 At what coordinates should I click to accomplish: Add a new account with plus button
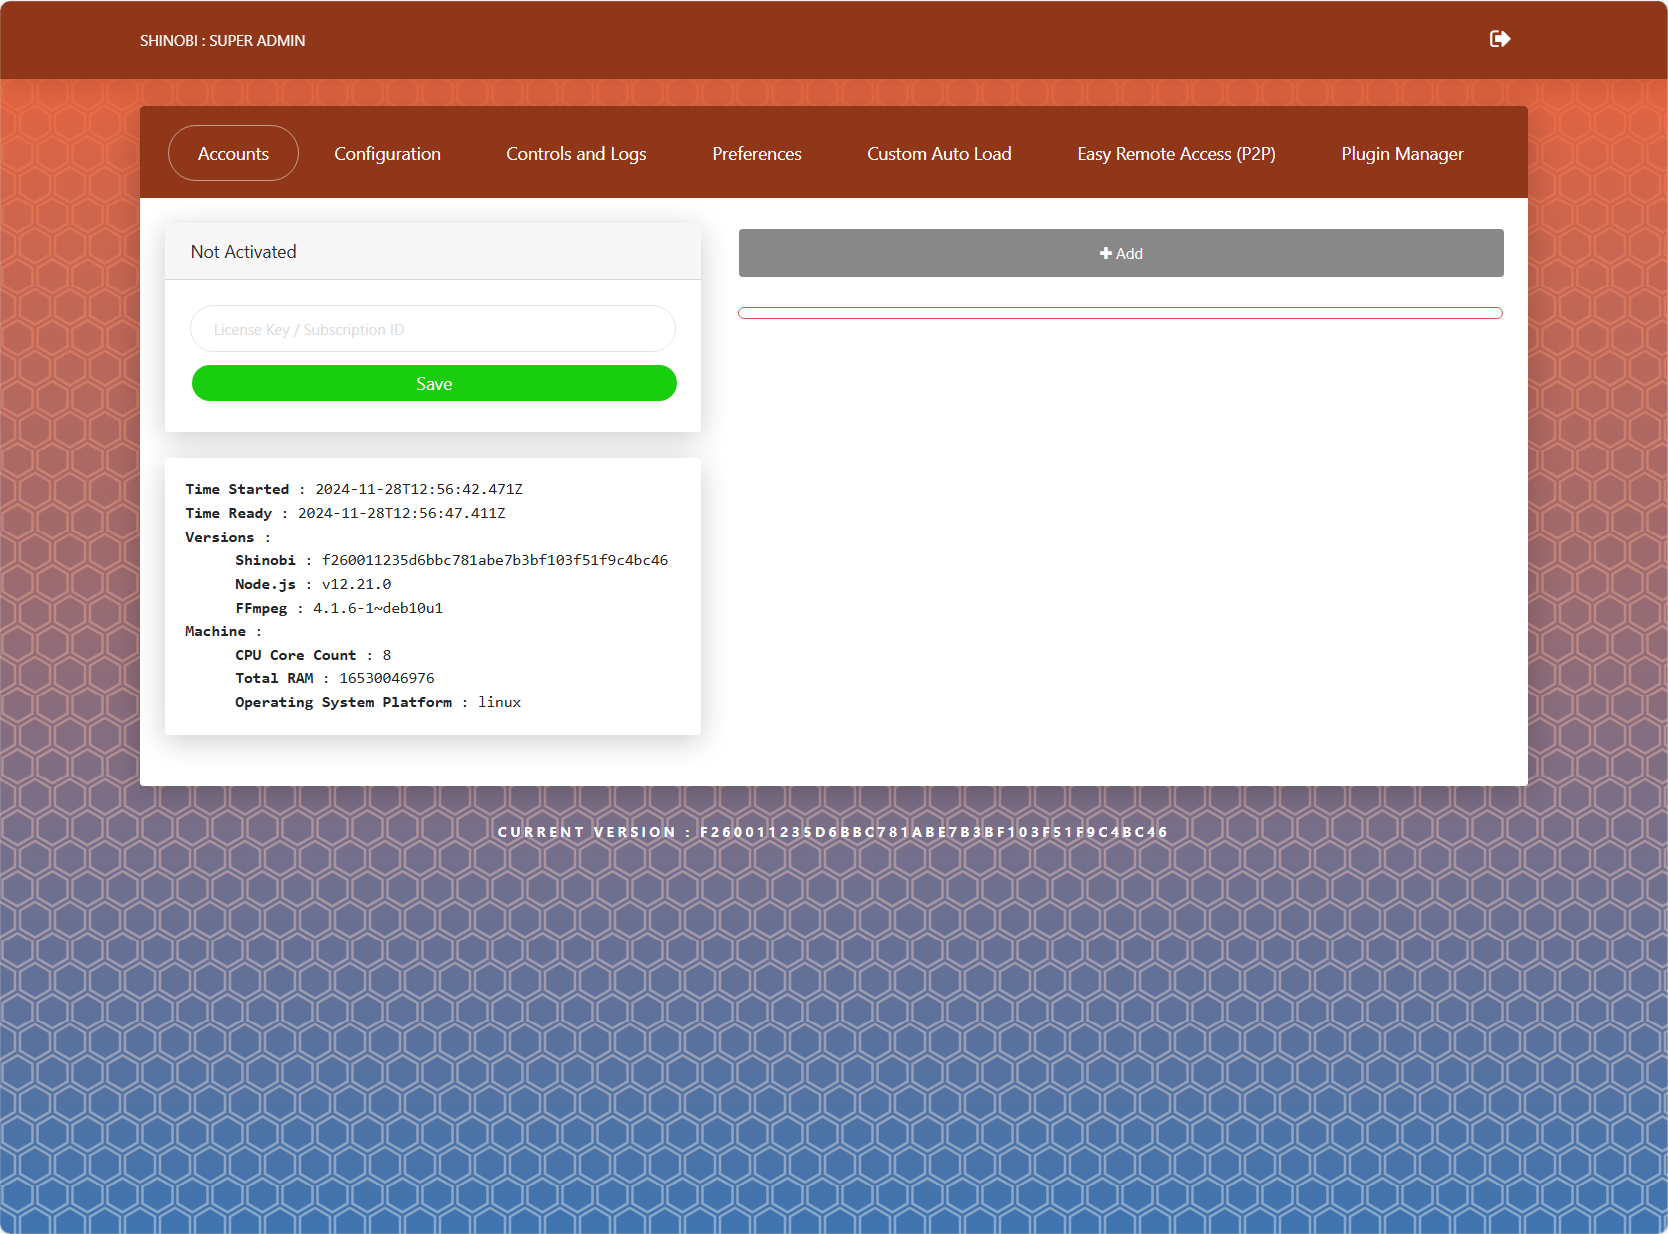click(x=1121, y=253)
